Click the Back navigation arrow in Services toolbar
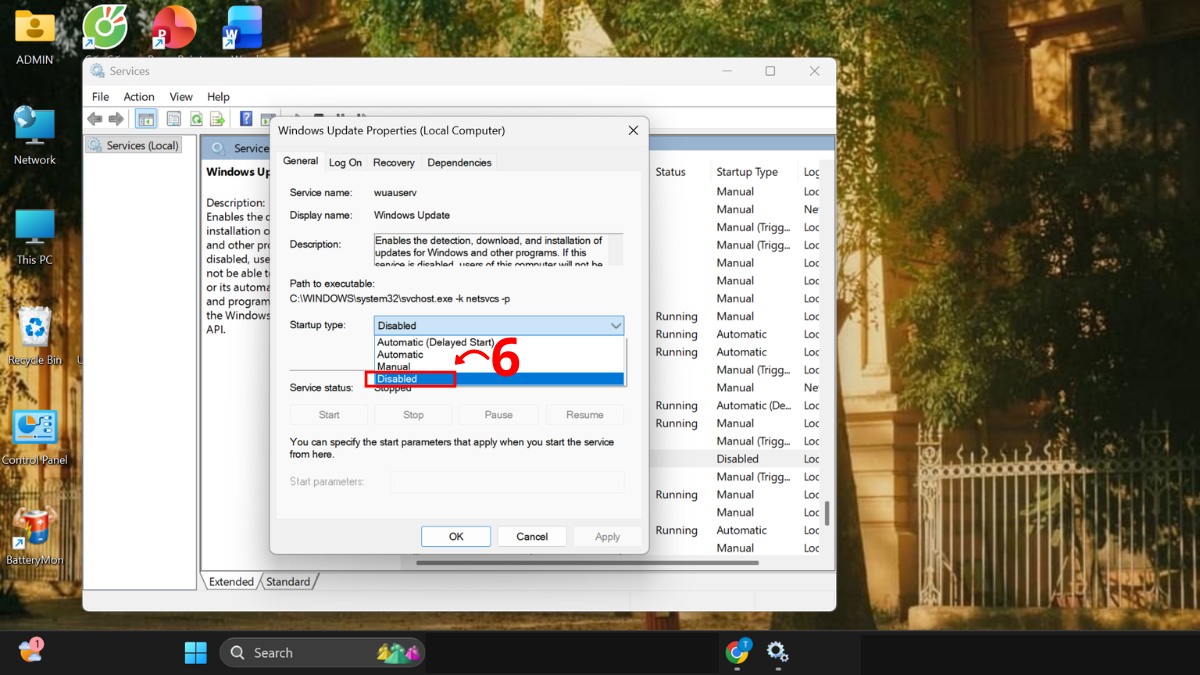 point(94,118)
